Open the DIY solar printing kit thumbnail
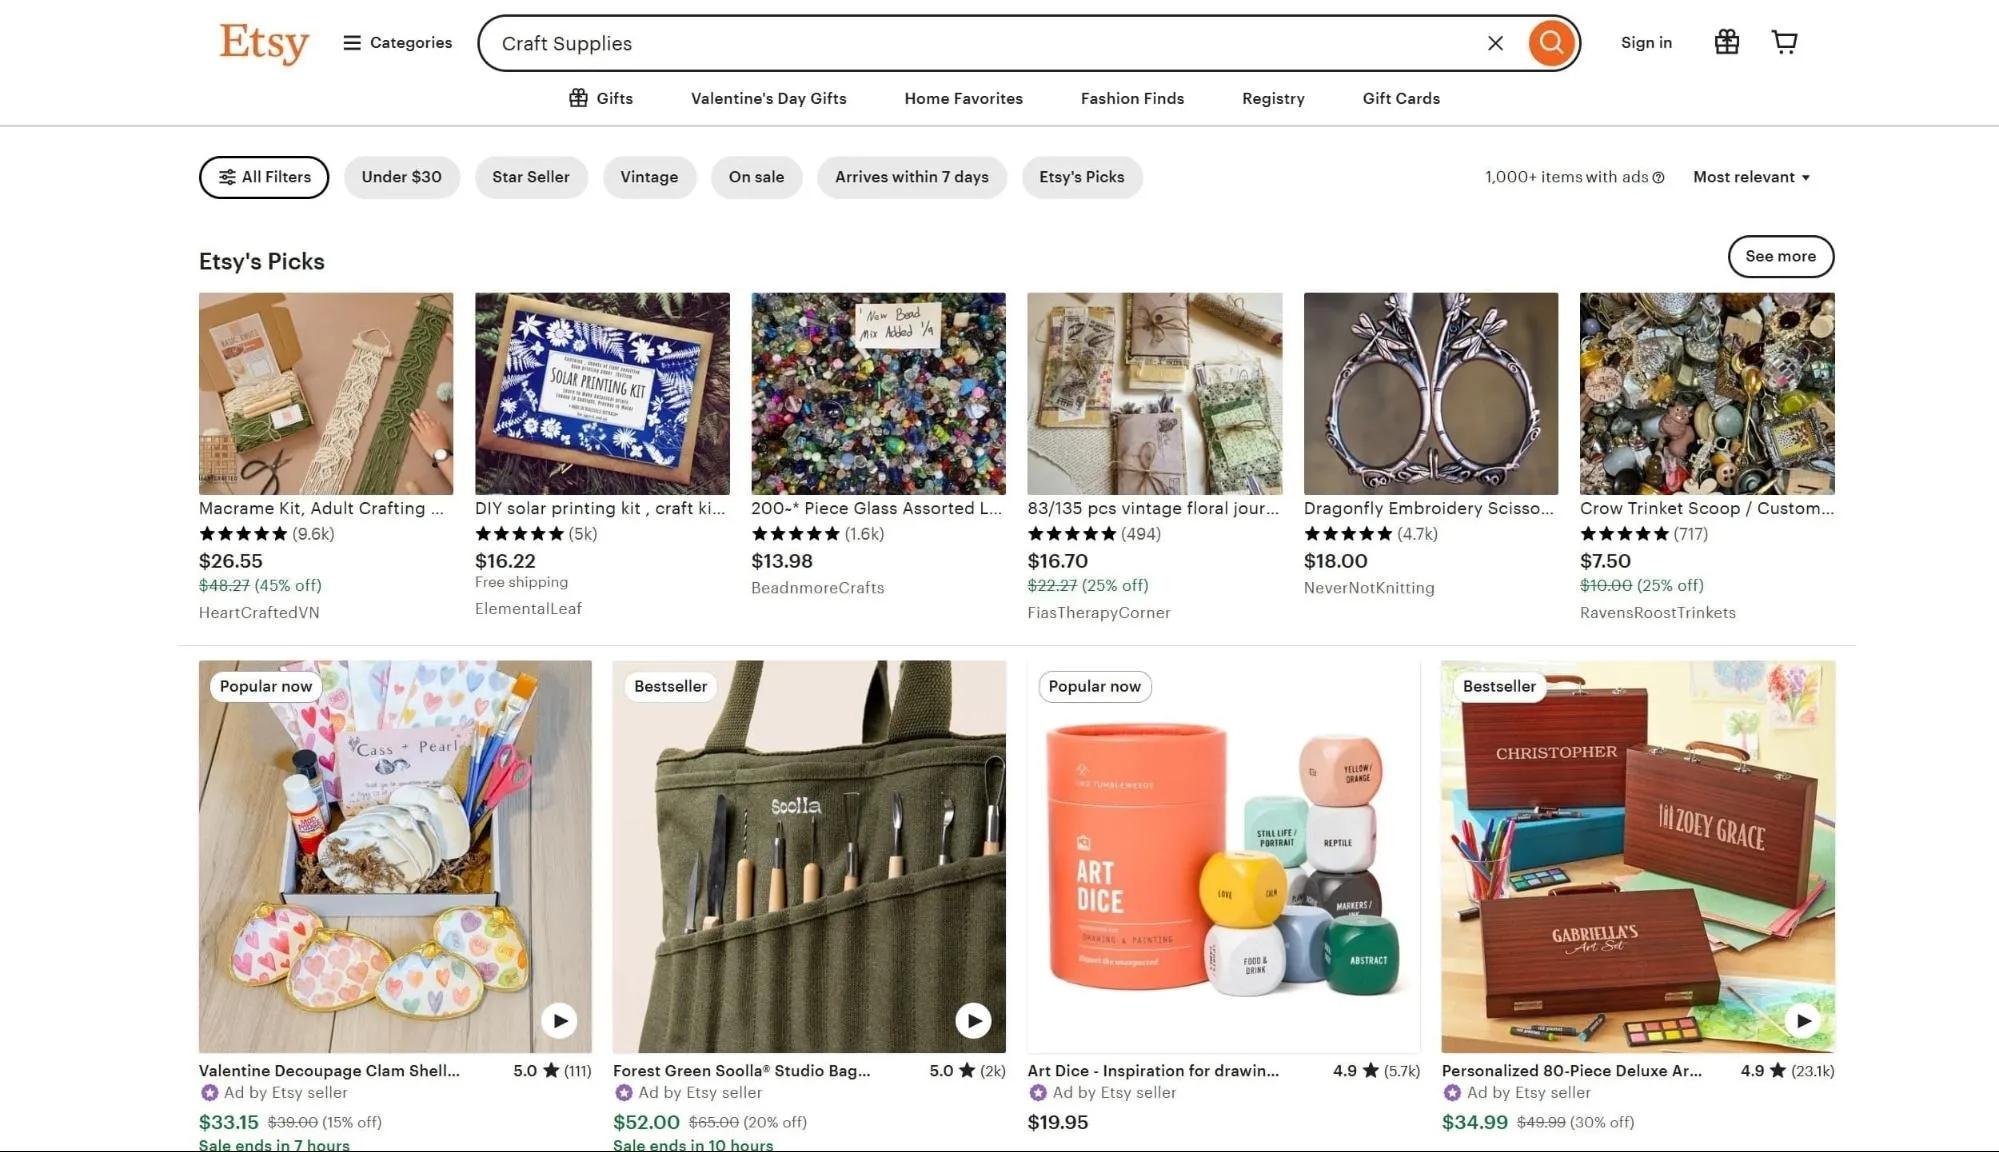 (602, 393)
